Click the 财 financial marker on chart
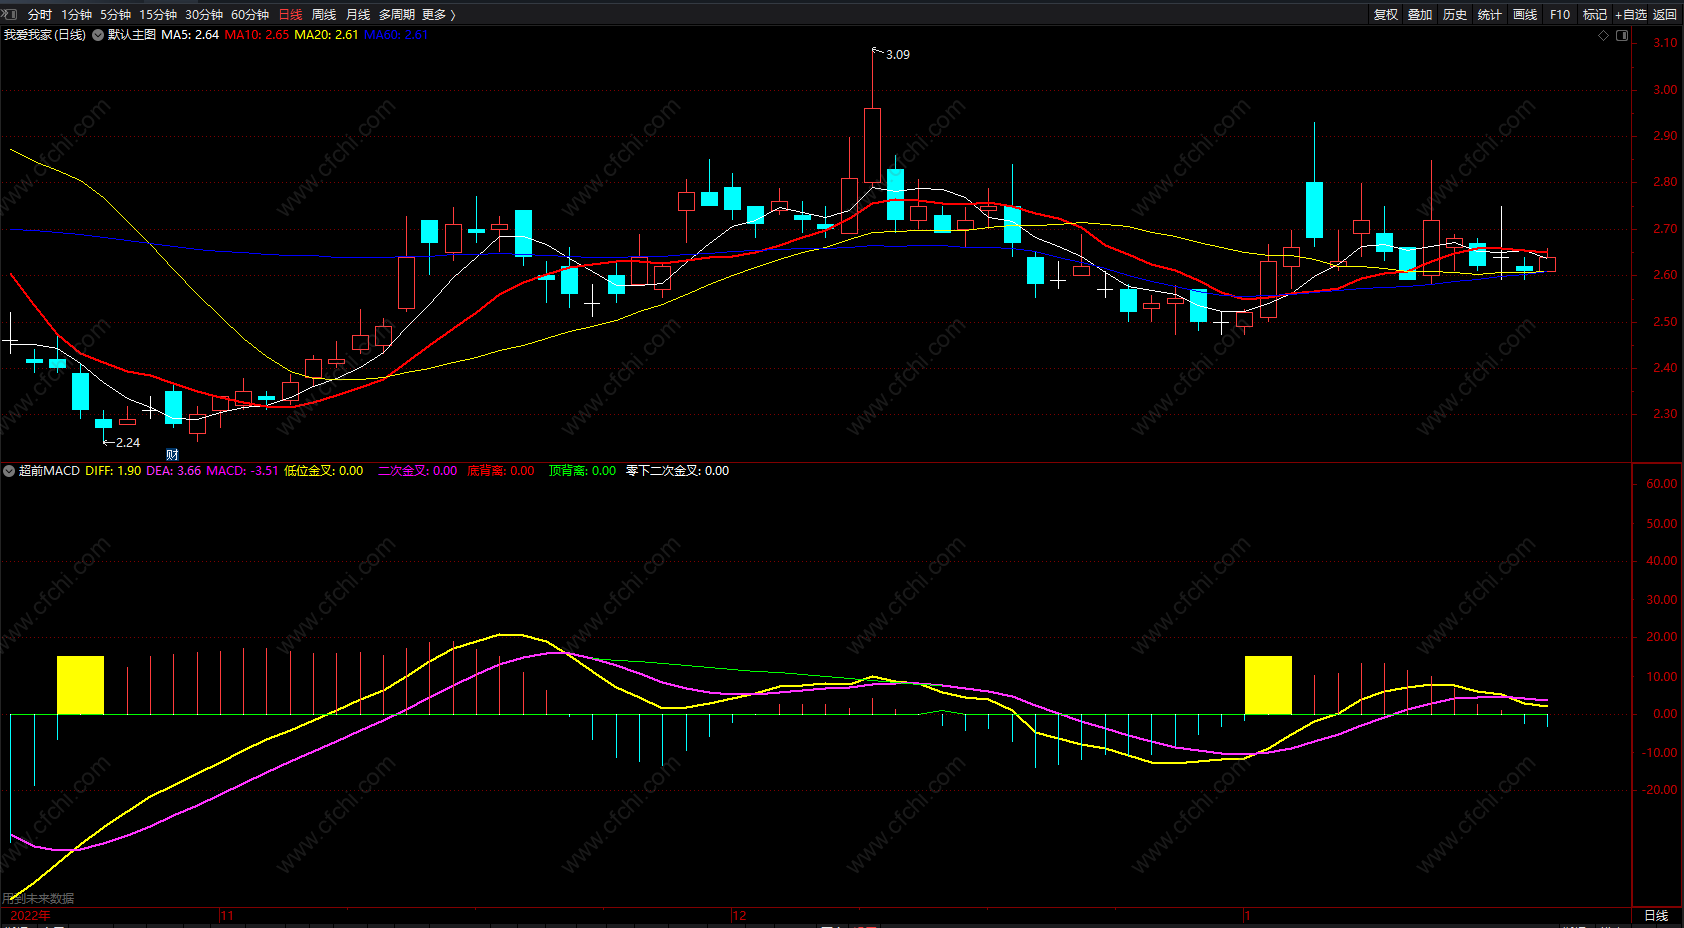 pyautogui.click(x=172, y=455)
